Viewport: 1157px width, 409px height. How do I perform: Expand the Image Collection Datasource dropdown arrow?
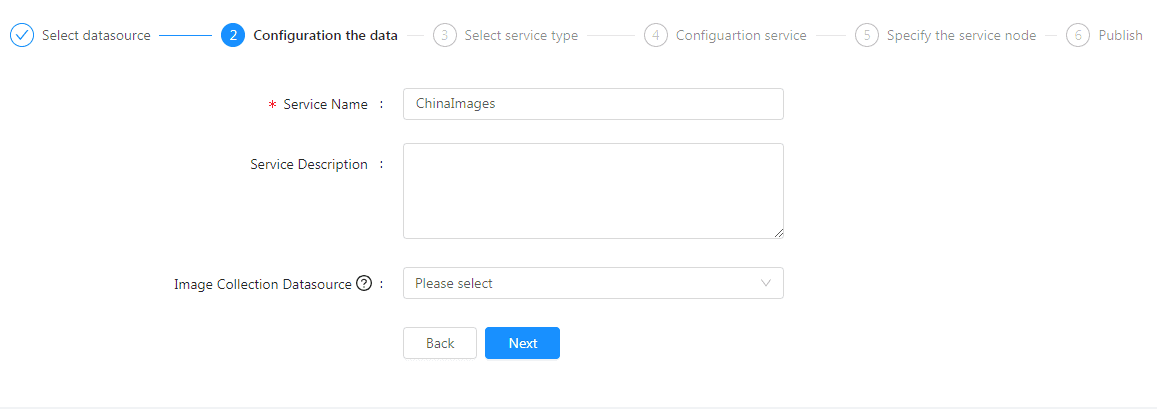766,283
